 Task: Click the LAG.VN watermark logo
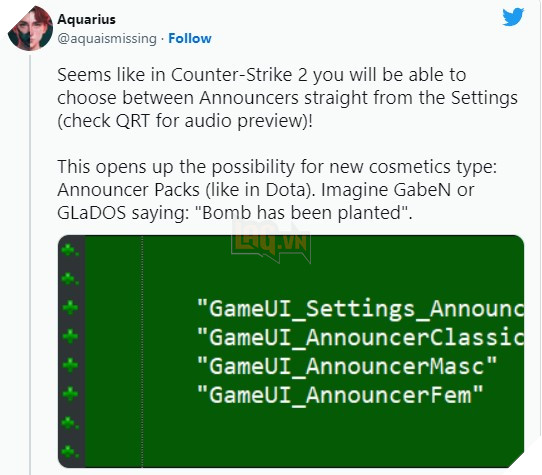click(x=271, y=242)
